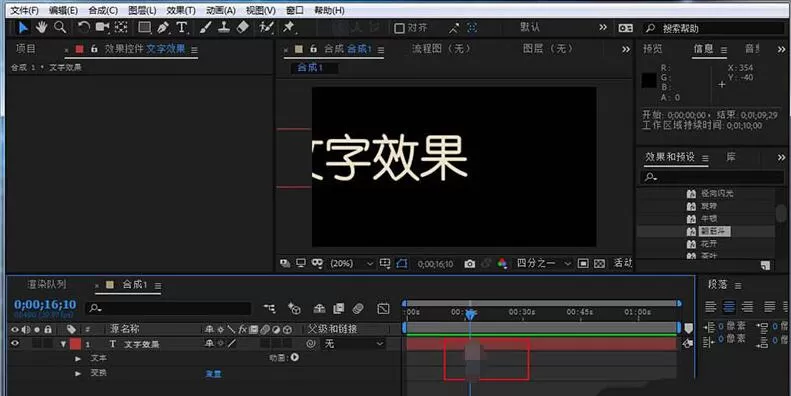This screenshot has width=791, height=396.
Task: Click the left align paragraph icon
Action: pyautogui.click(x=710, y=306)
